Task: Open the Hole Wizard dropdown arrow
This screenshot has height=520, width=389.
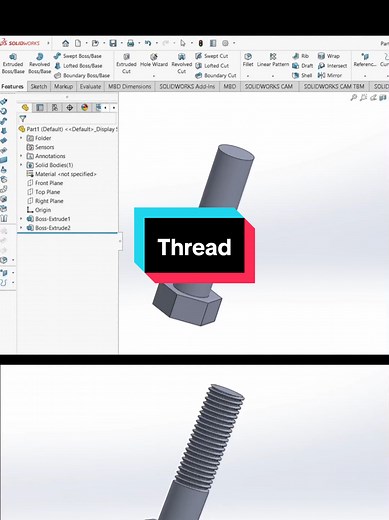Action: 154,76
